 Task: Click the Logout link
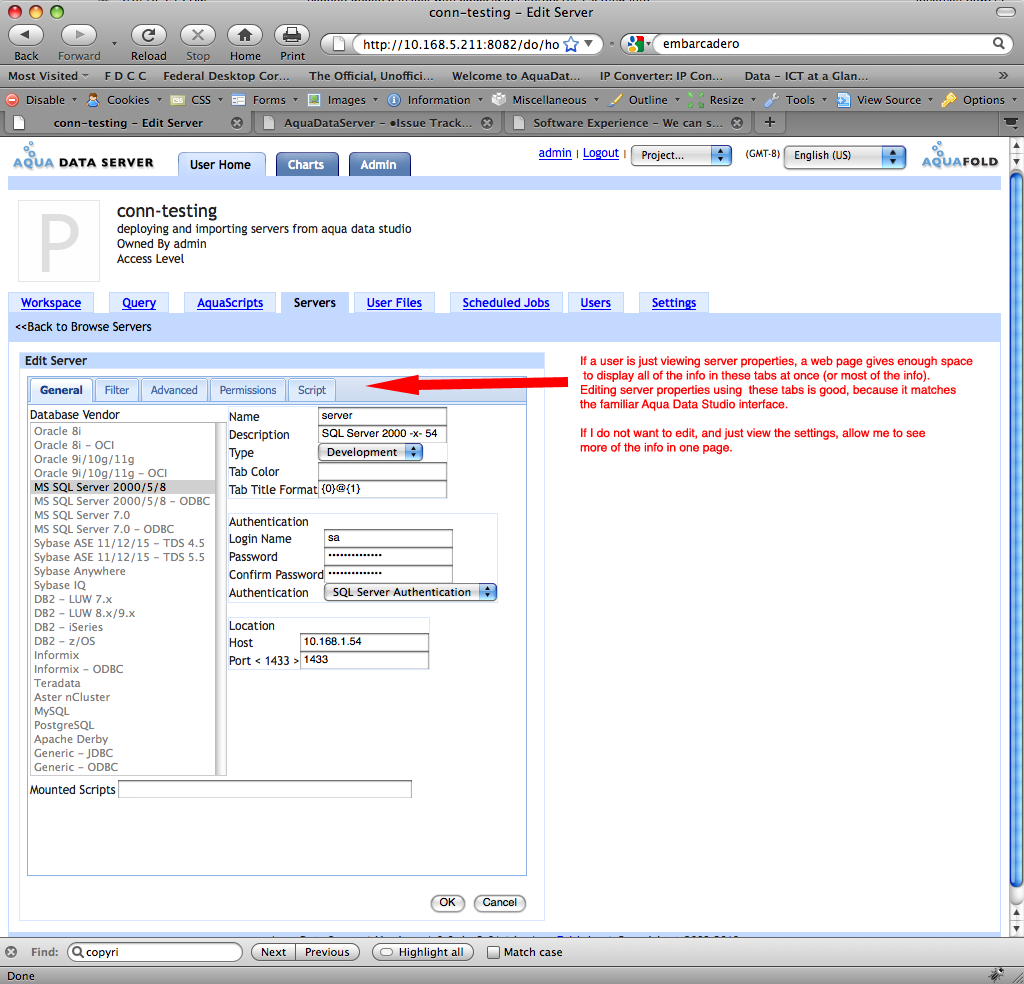[601, 153]
